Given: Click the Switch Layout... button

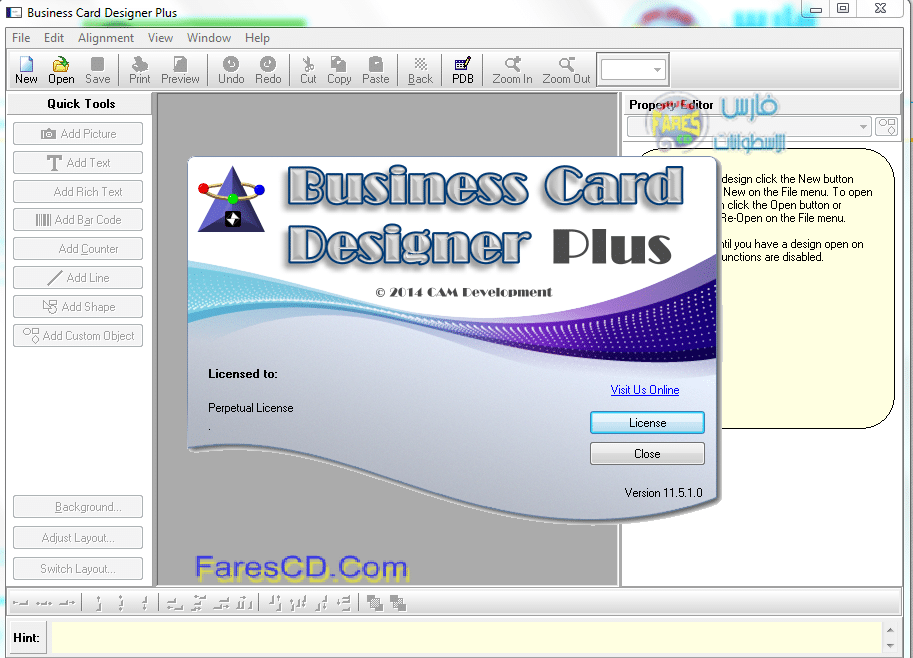Looking at the screenshot, I should point(78,568).
